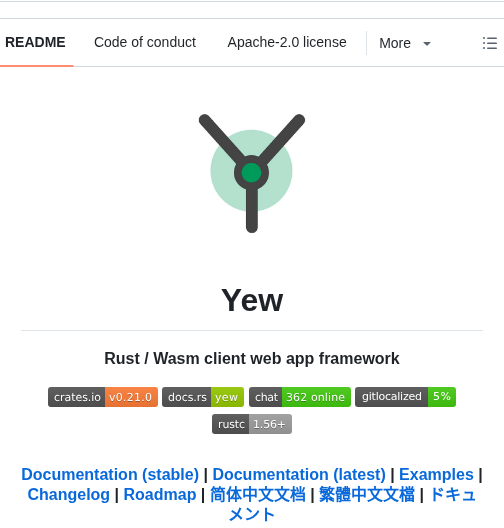Click the Yew logo image
Image resolution: width=504 pixels, height=528 pixels.
coord(252,173)
